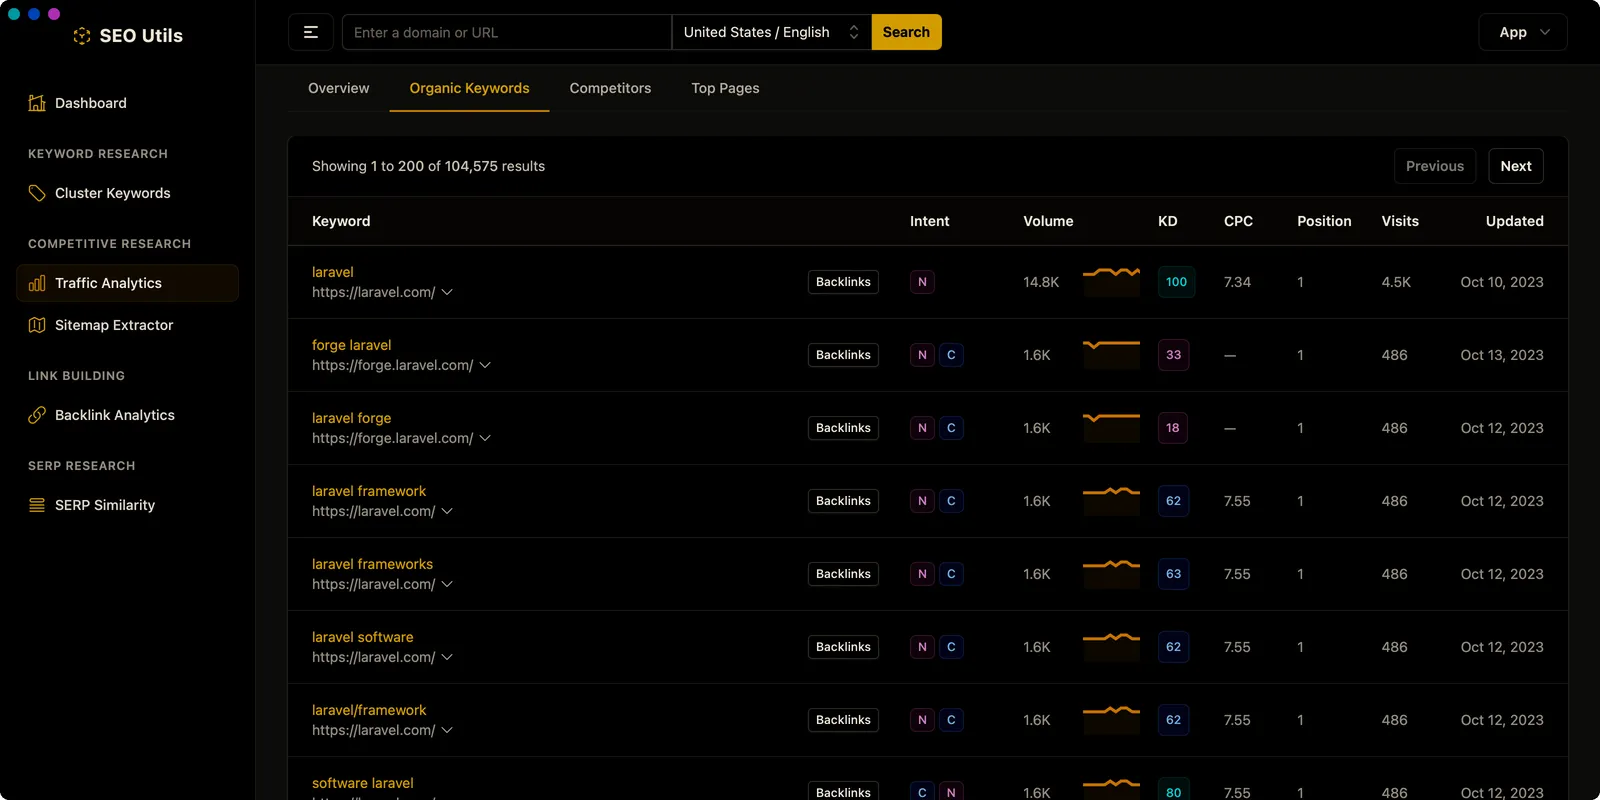Image resolution: width=1600 pixels, height=800 pixels.
Task: Expand URL chevron under laravel framework
Action: pos(447,511)
